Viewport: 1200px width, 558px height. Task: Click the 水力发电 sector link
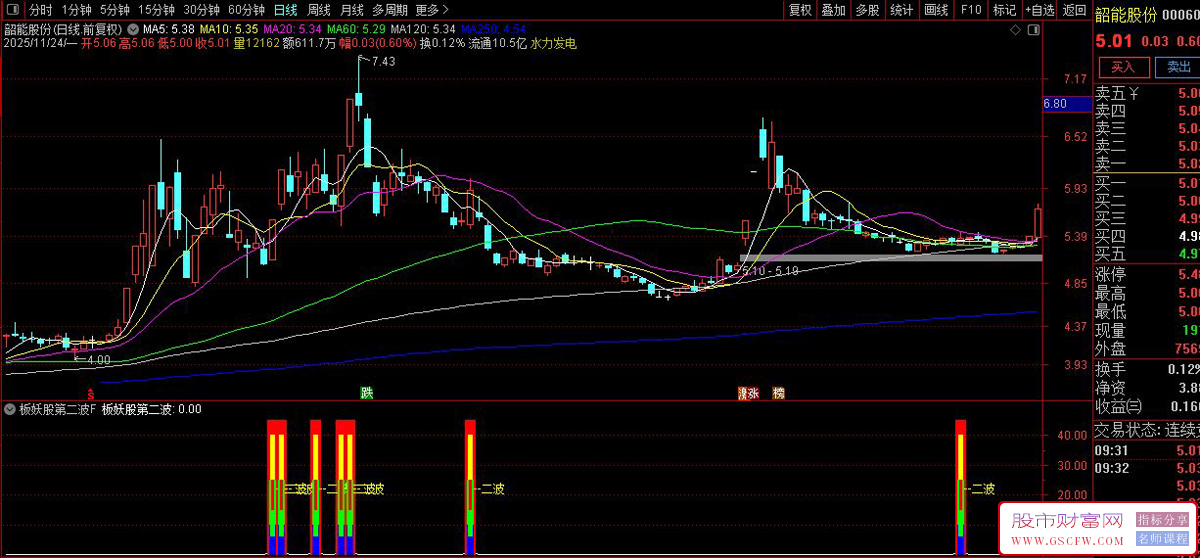coord(553,44)
